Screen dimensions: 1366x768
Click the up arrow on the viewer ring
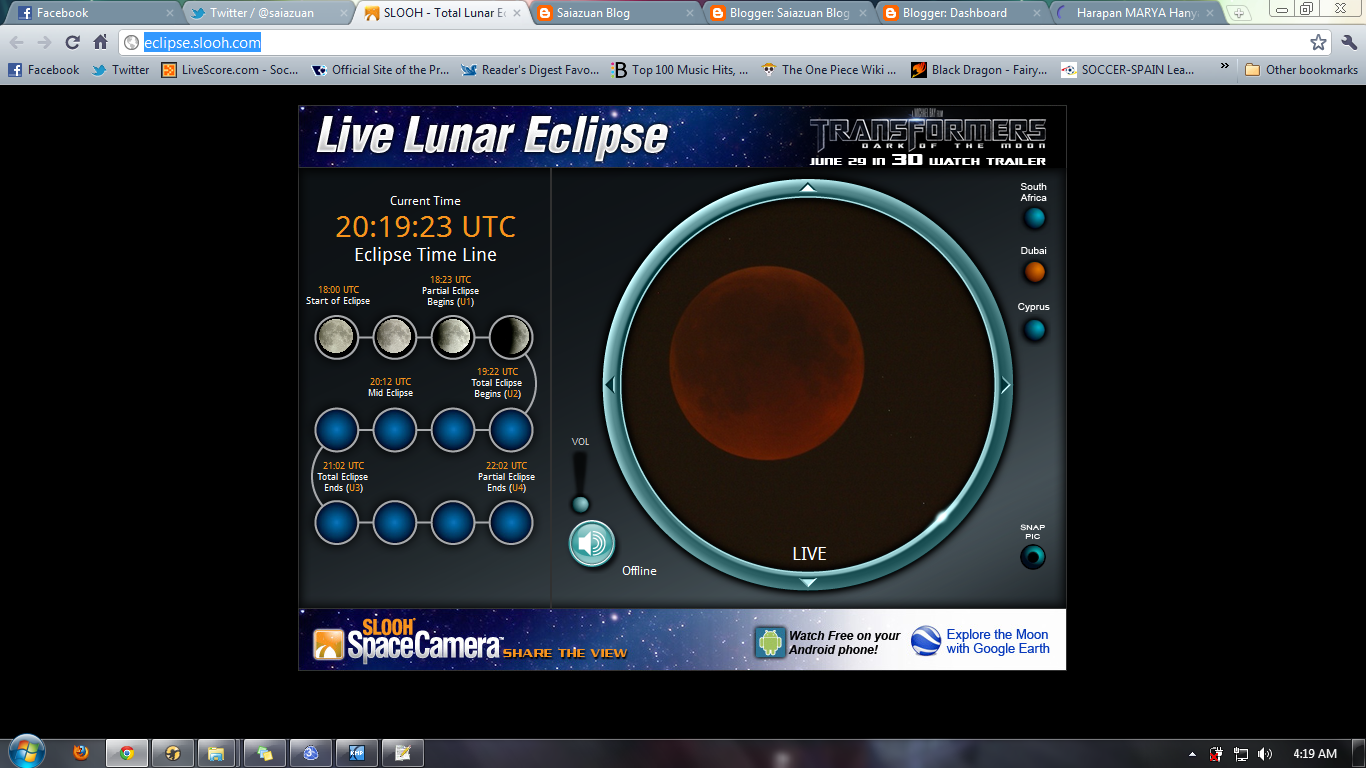tap(808, 187)
